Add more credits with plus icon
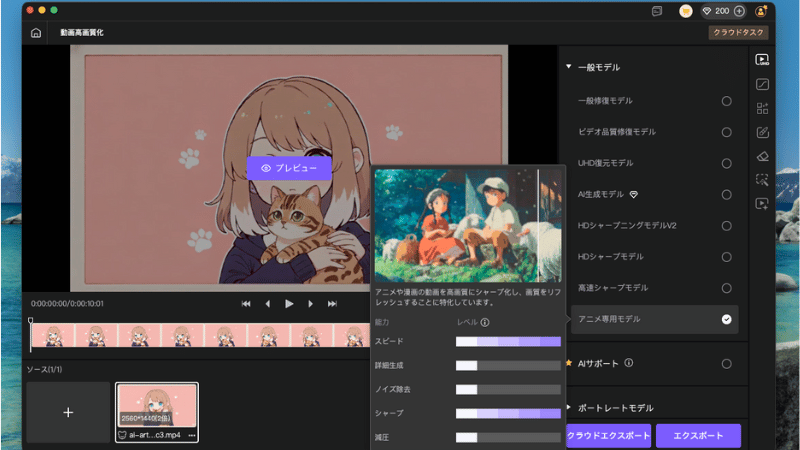Screen dimensions: 800x450 [x=739, y=10]
